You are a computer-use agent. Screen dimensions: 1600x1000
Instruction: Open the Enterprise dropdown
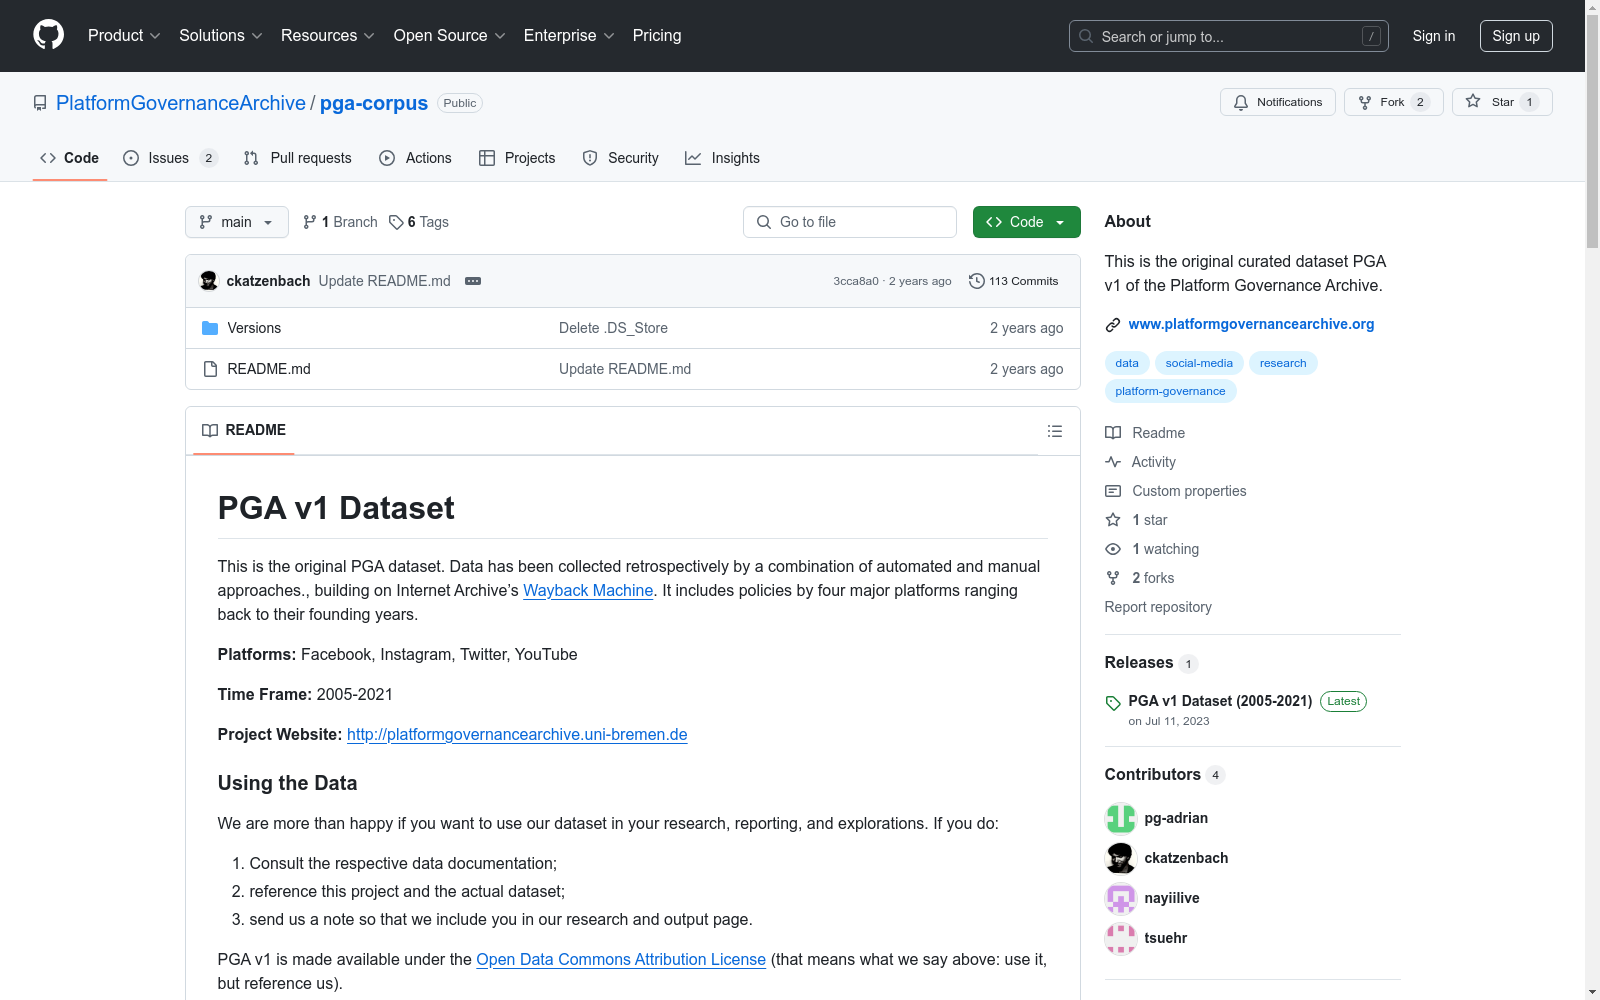pos(569,36)
